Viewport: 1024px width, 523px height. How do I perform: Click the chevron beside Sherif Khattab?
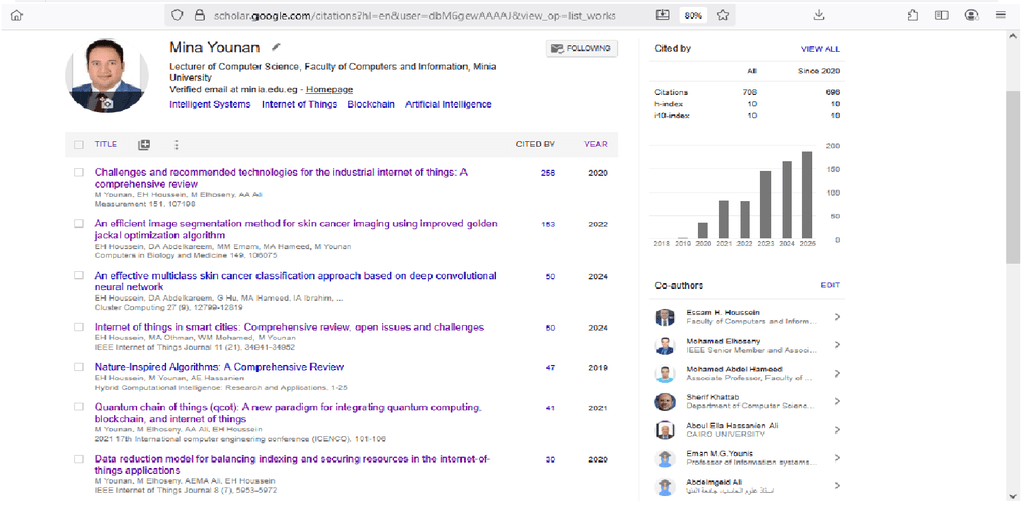pos(837,402)
